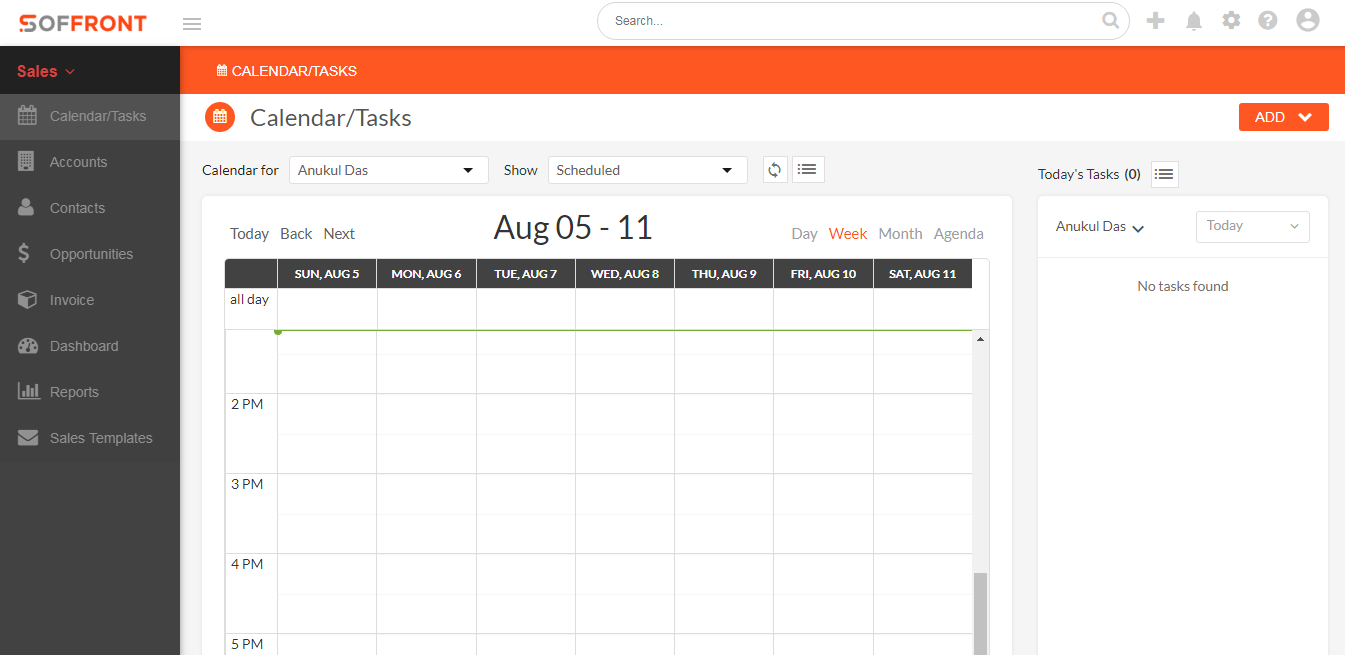Click the search magnifier icon
Image resolution: width=1345 pixels, height=655 pixels.
(1111, 20)
